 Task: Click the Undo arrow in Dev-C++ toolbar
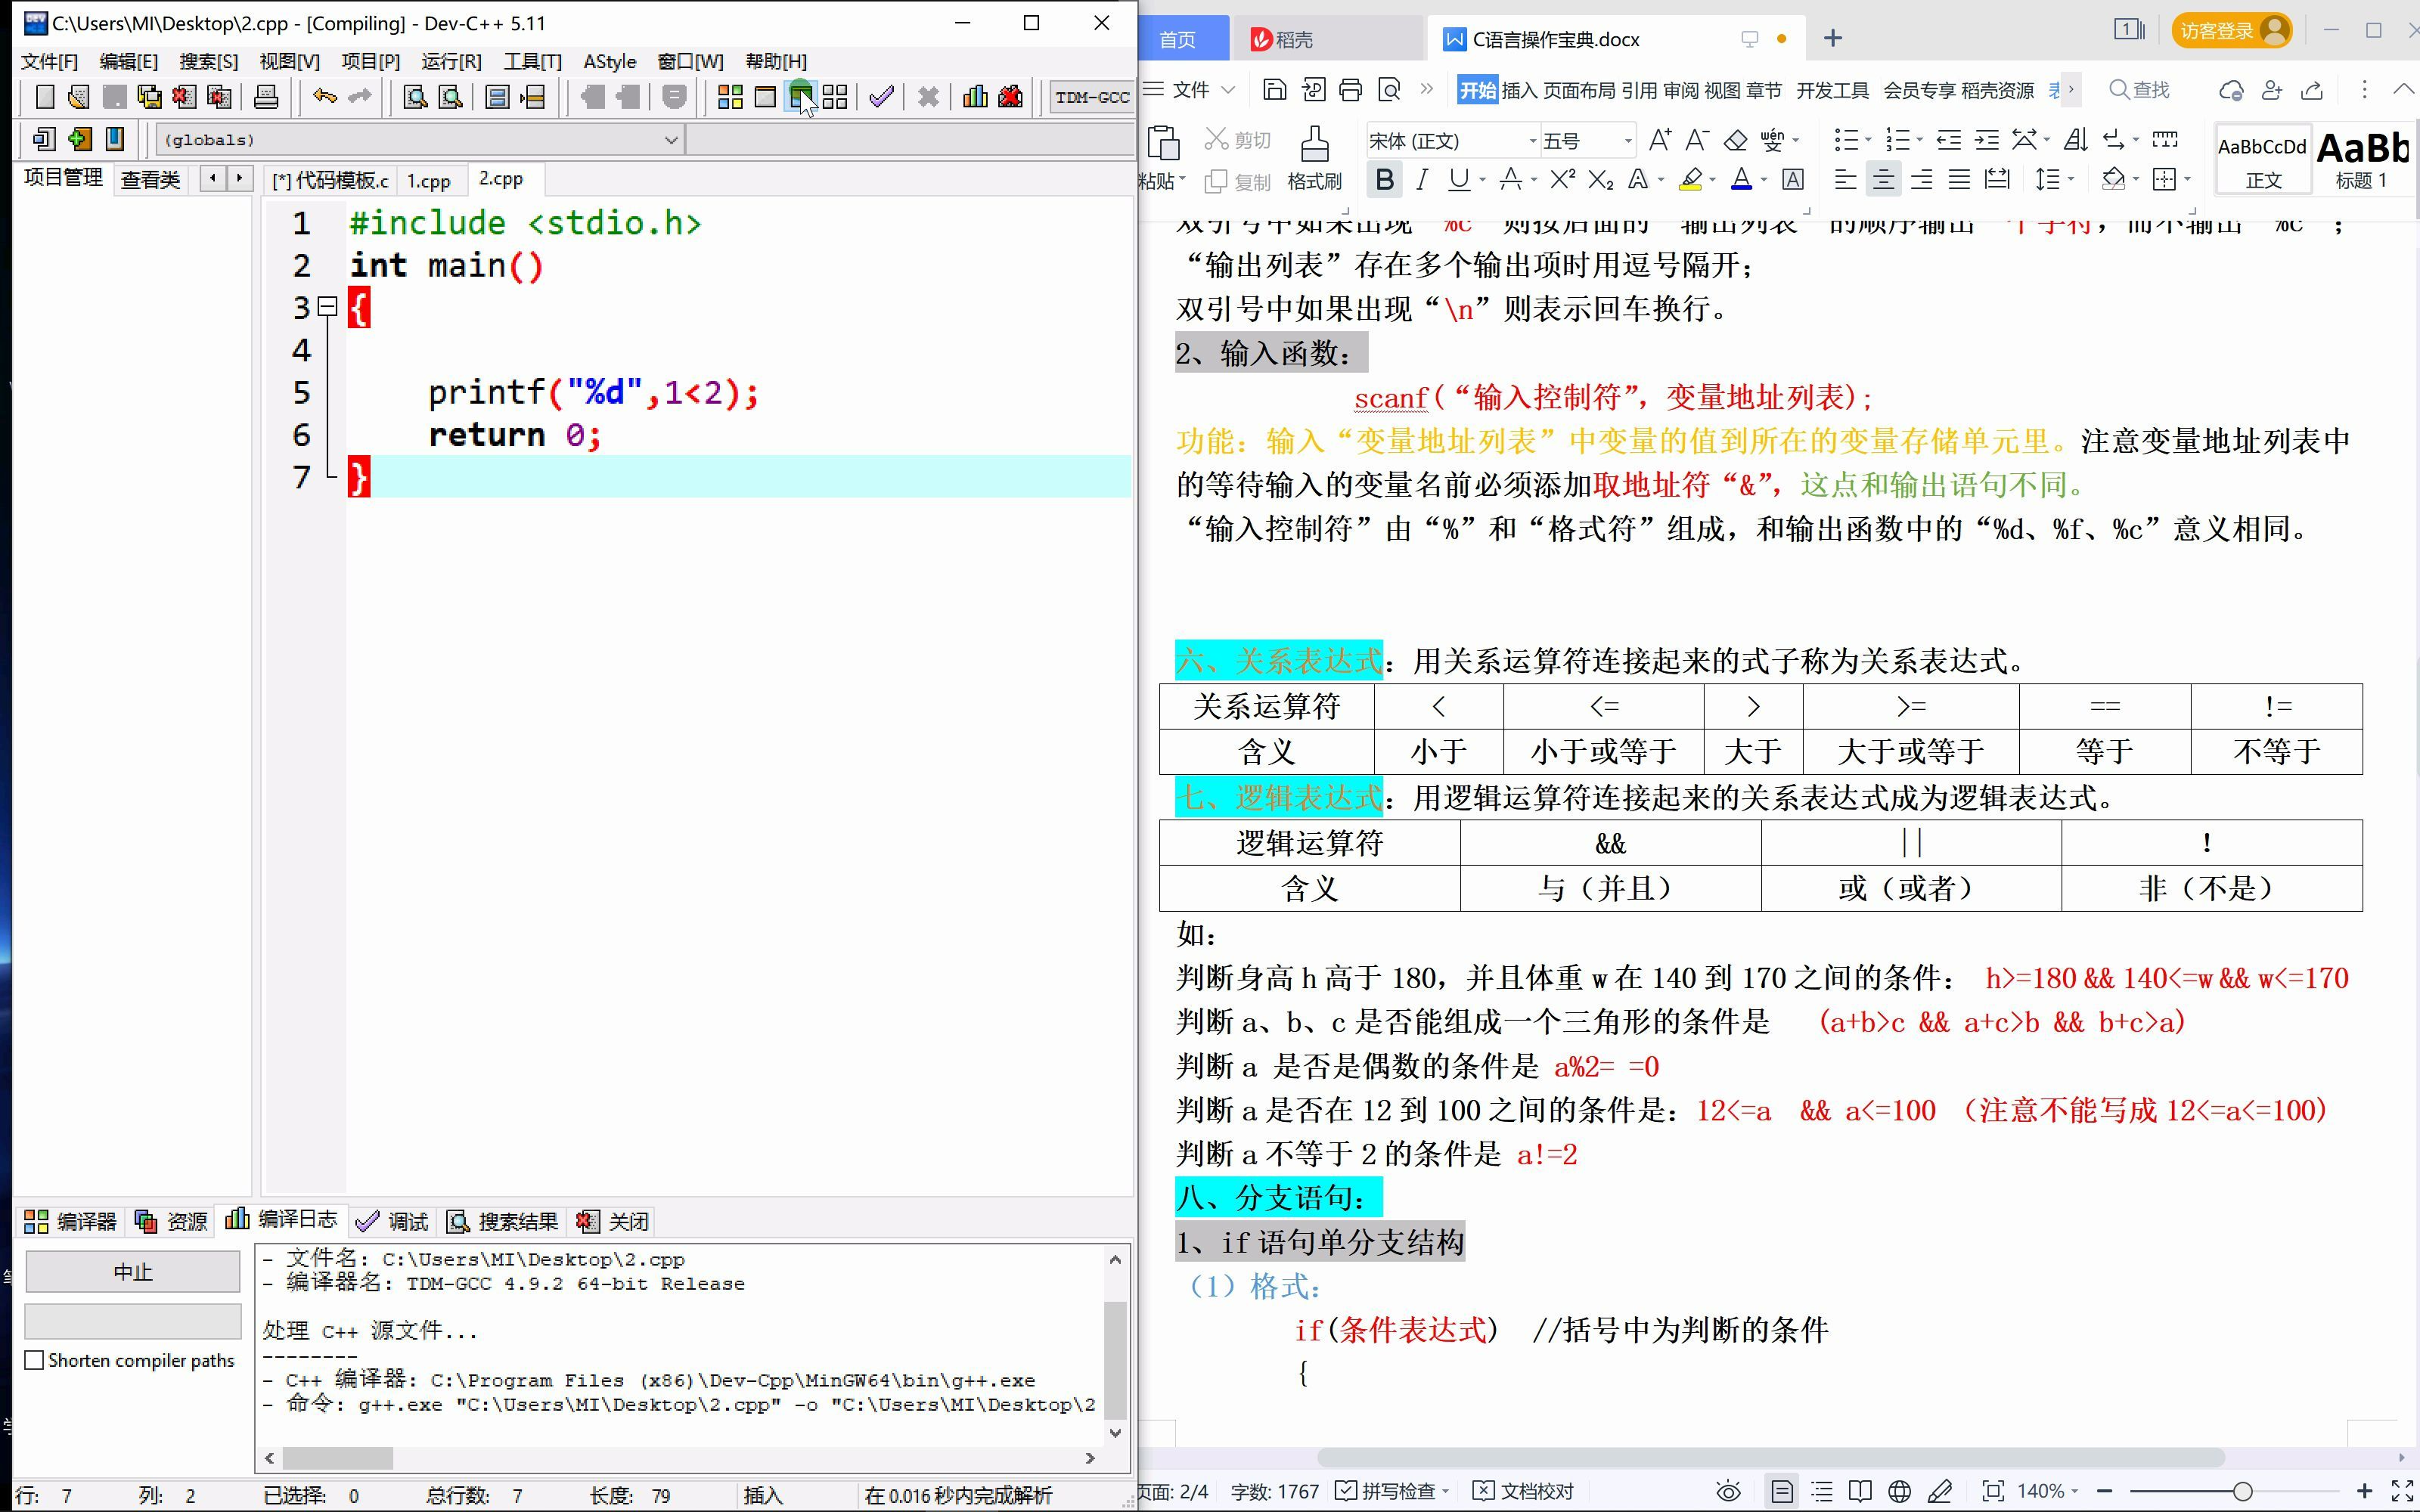pos(324,97)
